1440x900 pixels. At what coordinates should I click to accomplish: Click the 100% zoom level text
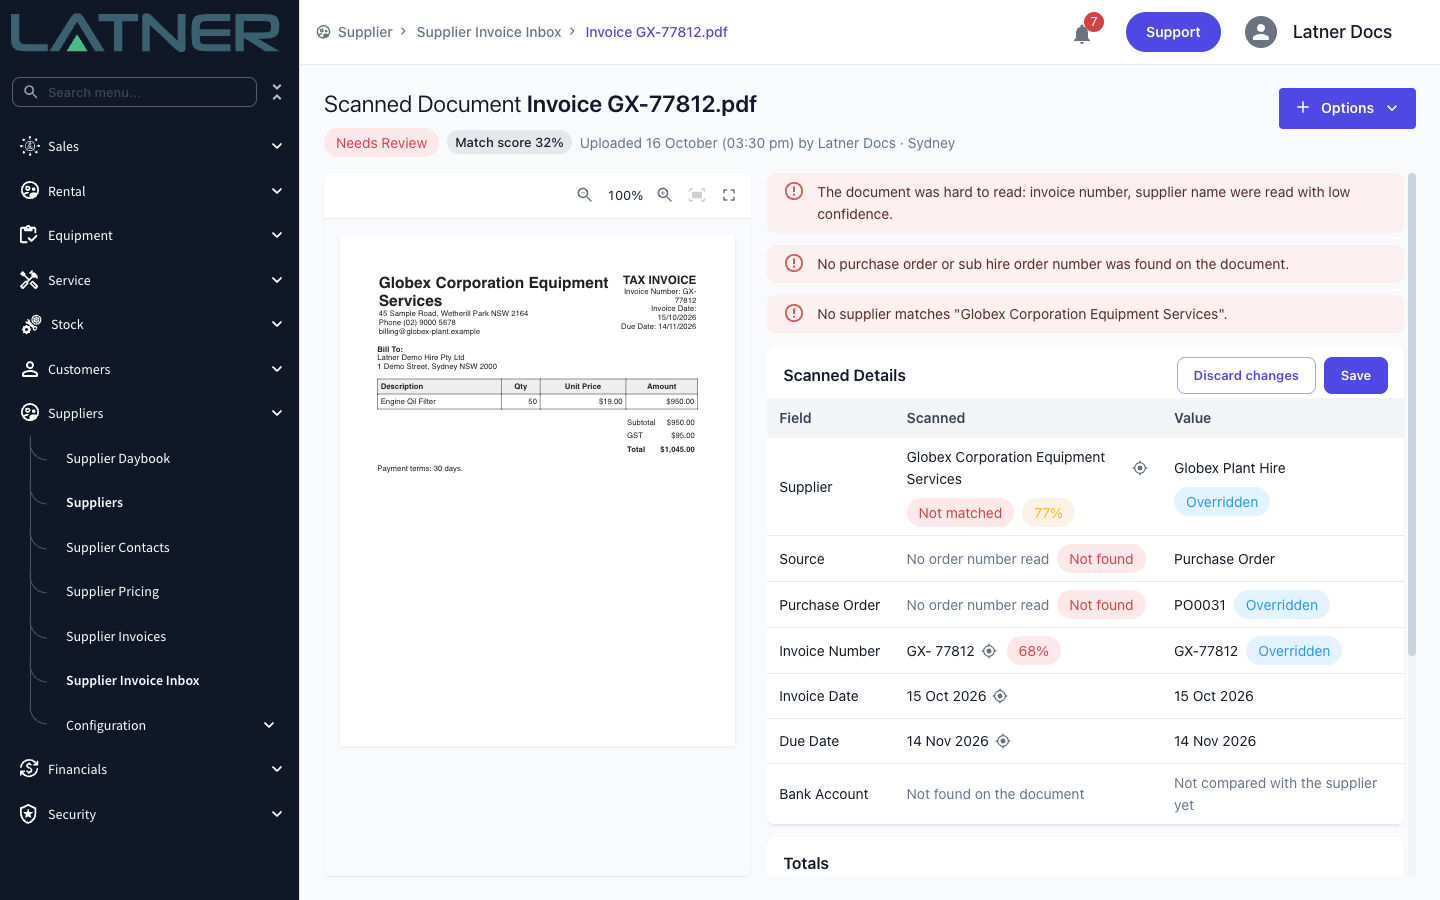(625, 196)
